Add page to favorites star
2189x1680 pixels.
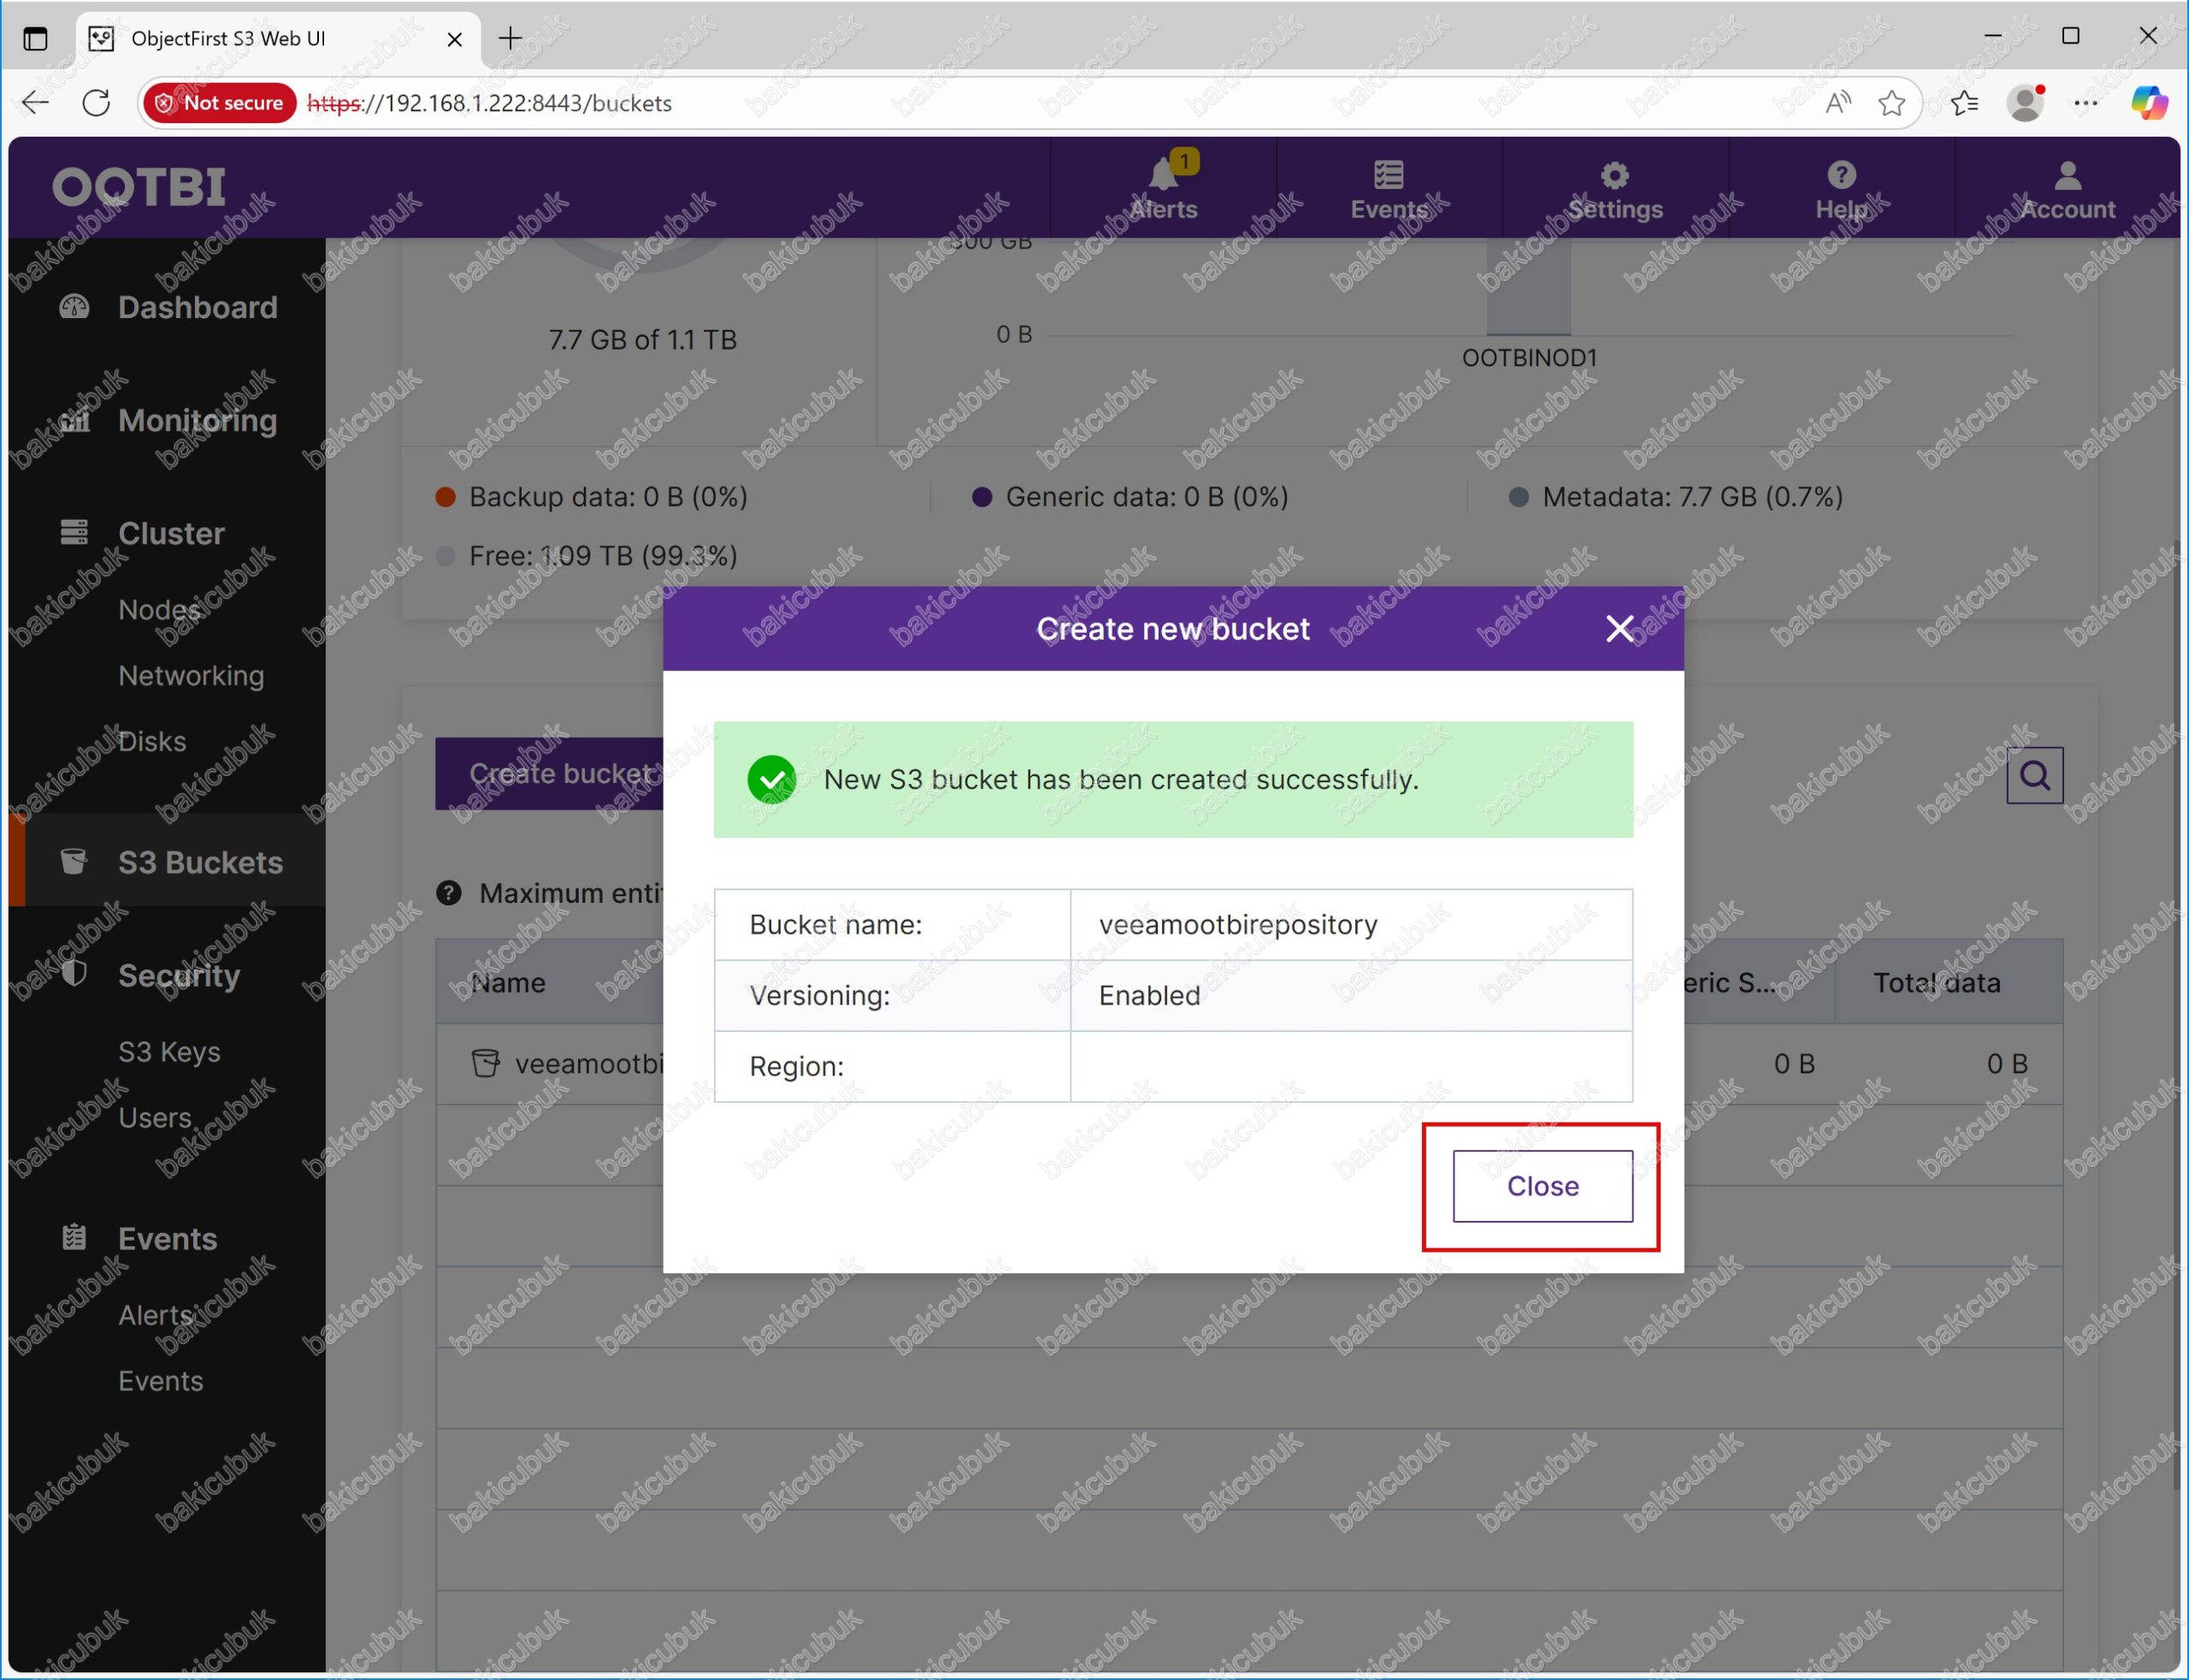[1890, 103]
